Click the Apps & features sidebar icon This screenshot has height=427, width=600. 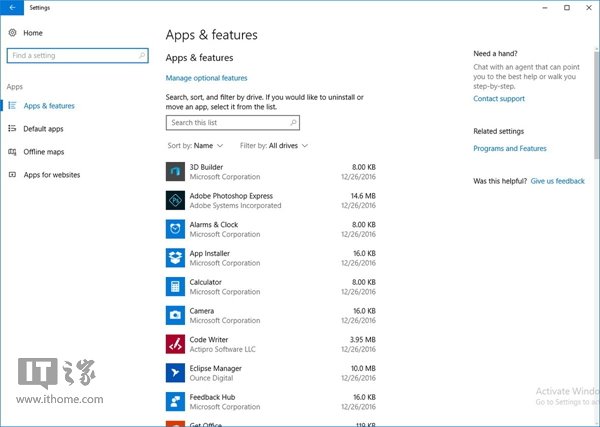point(12,106)
